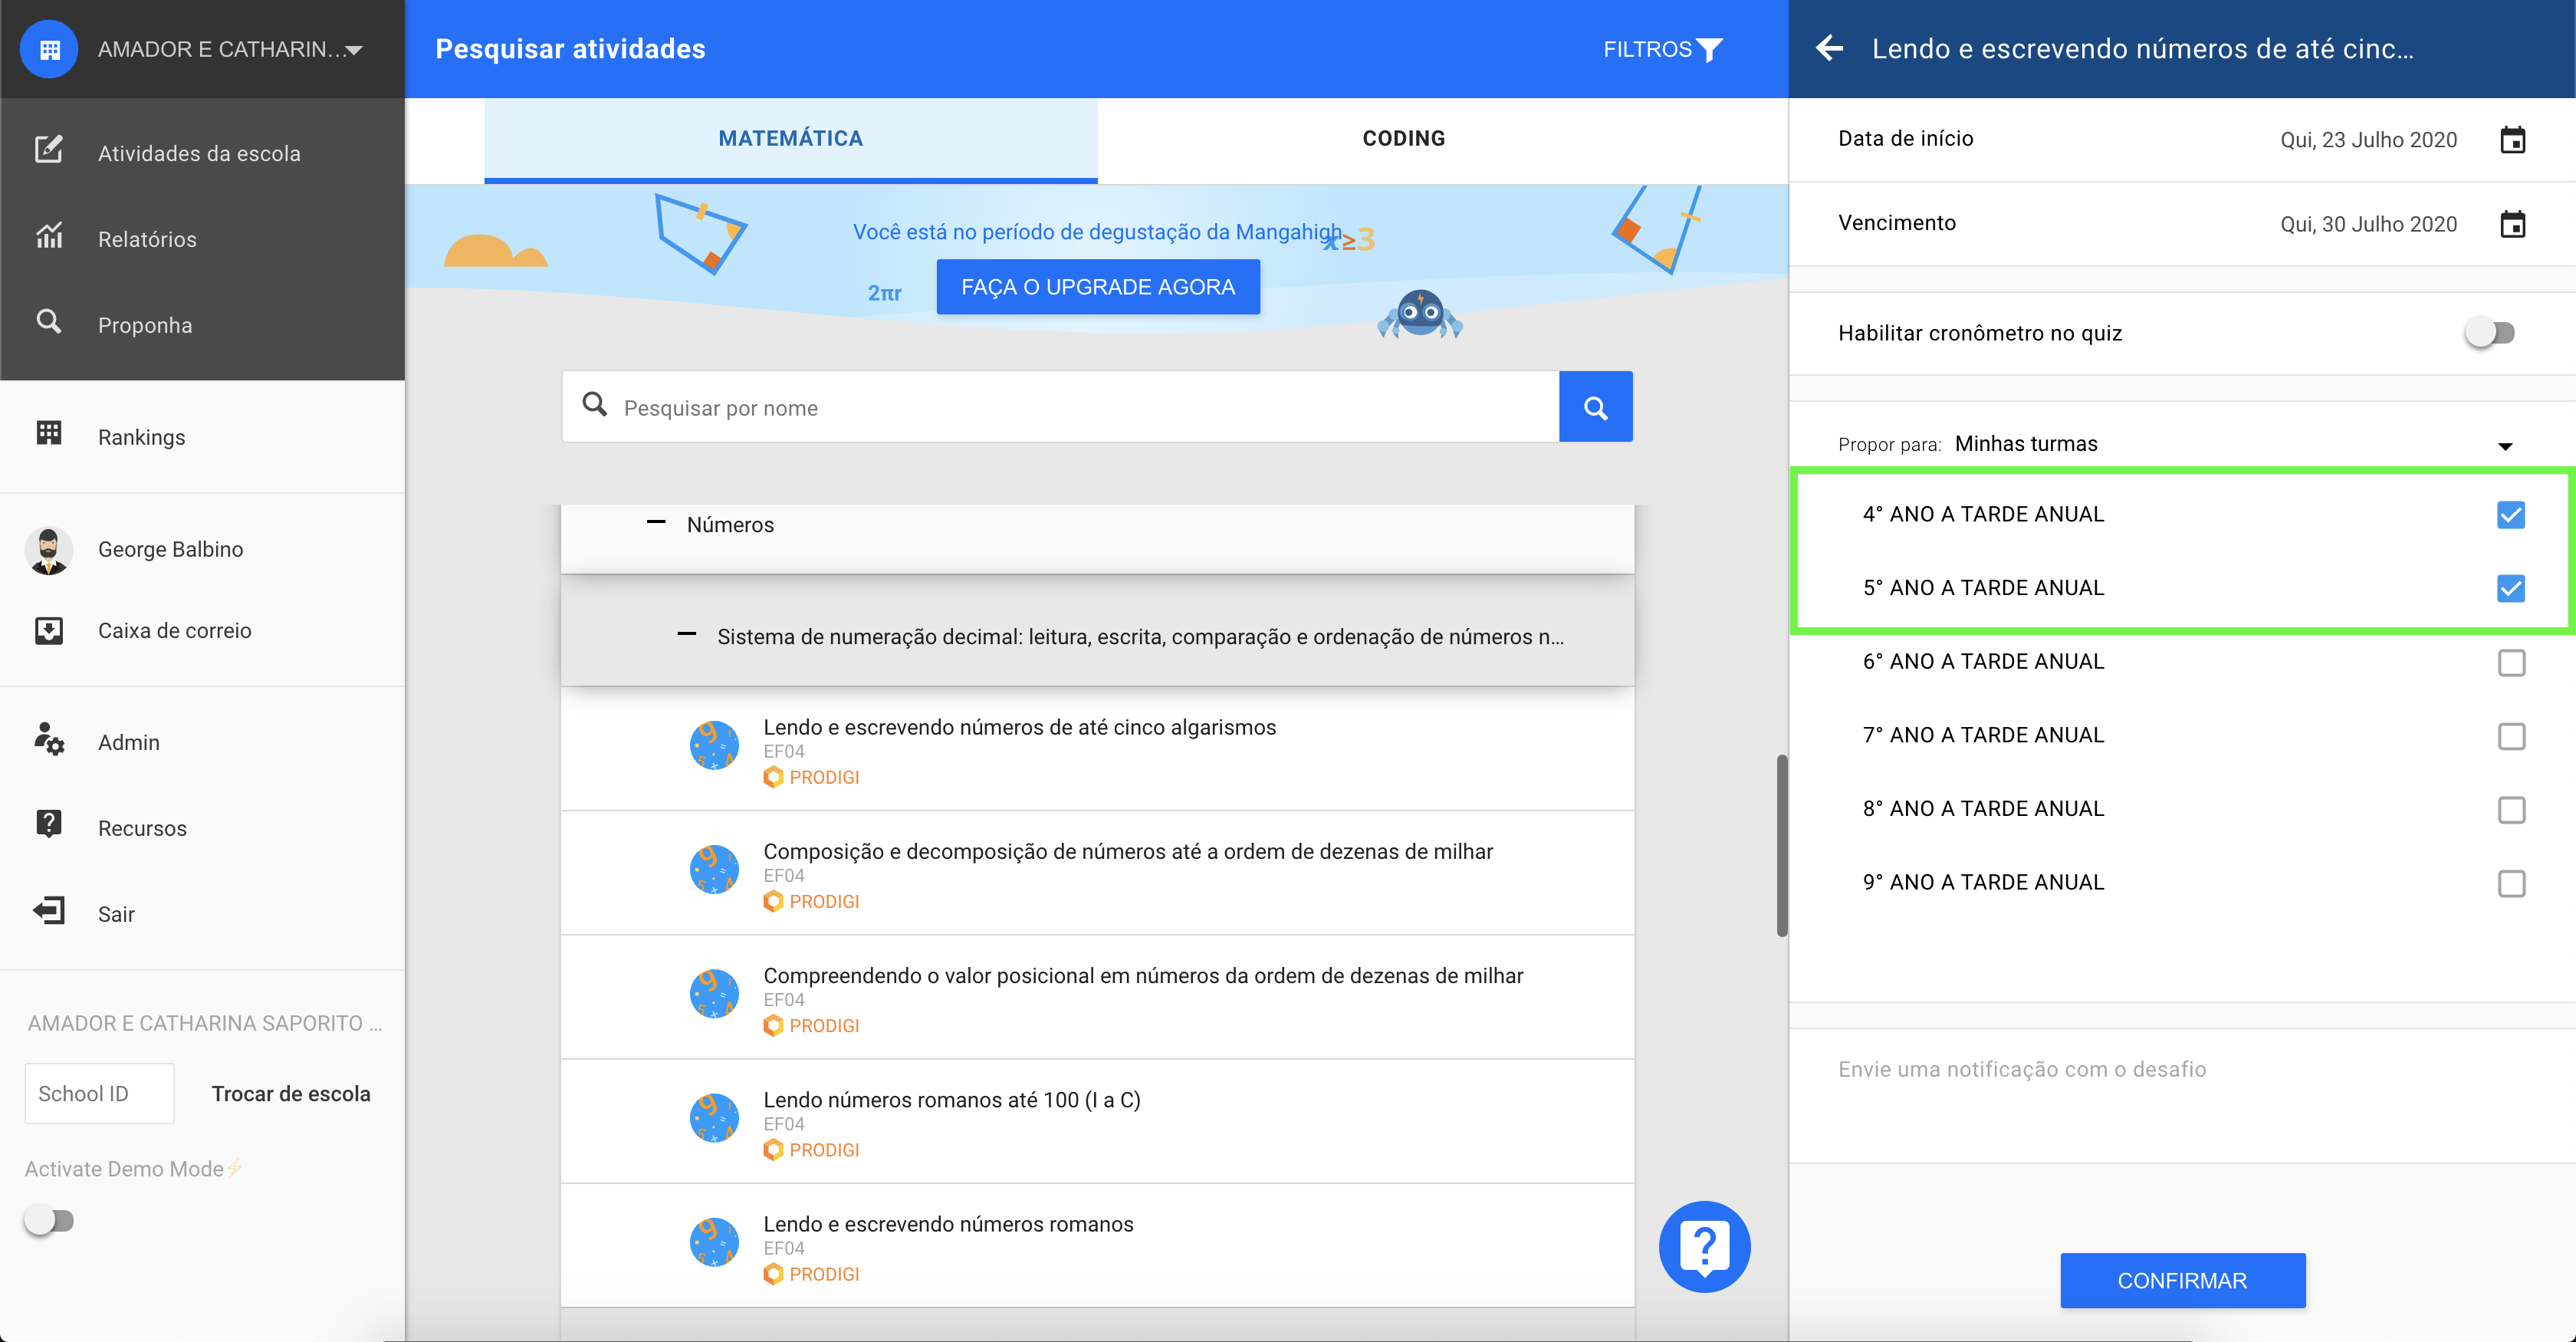Click icon of Lendo números romanos até 100
This screenshot has height=1342, width=2576.
tap(714, 1118)
